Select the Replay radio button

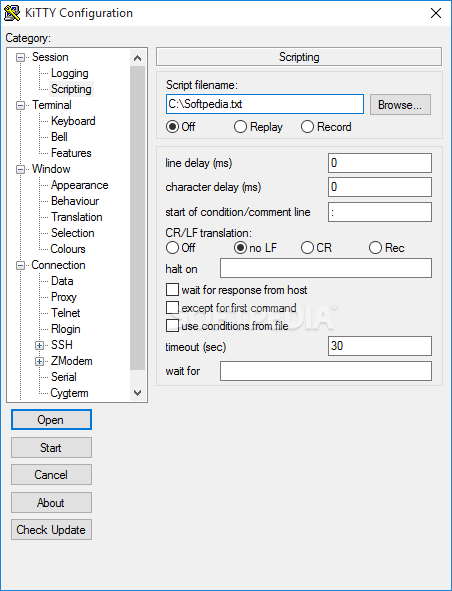coord(241,127)
